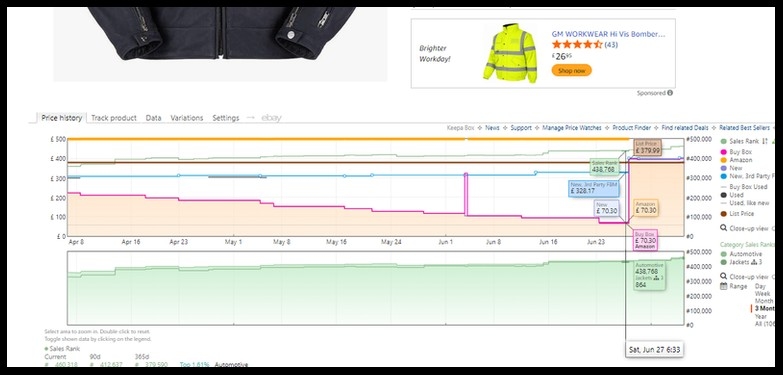Toggle the Used series legend dot
Image resolution: width=783 pixels, height=375 pixels.
click(x=724, y=195)
